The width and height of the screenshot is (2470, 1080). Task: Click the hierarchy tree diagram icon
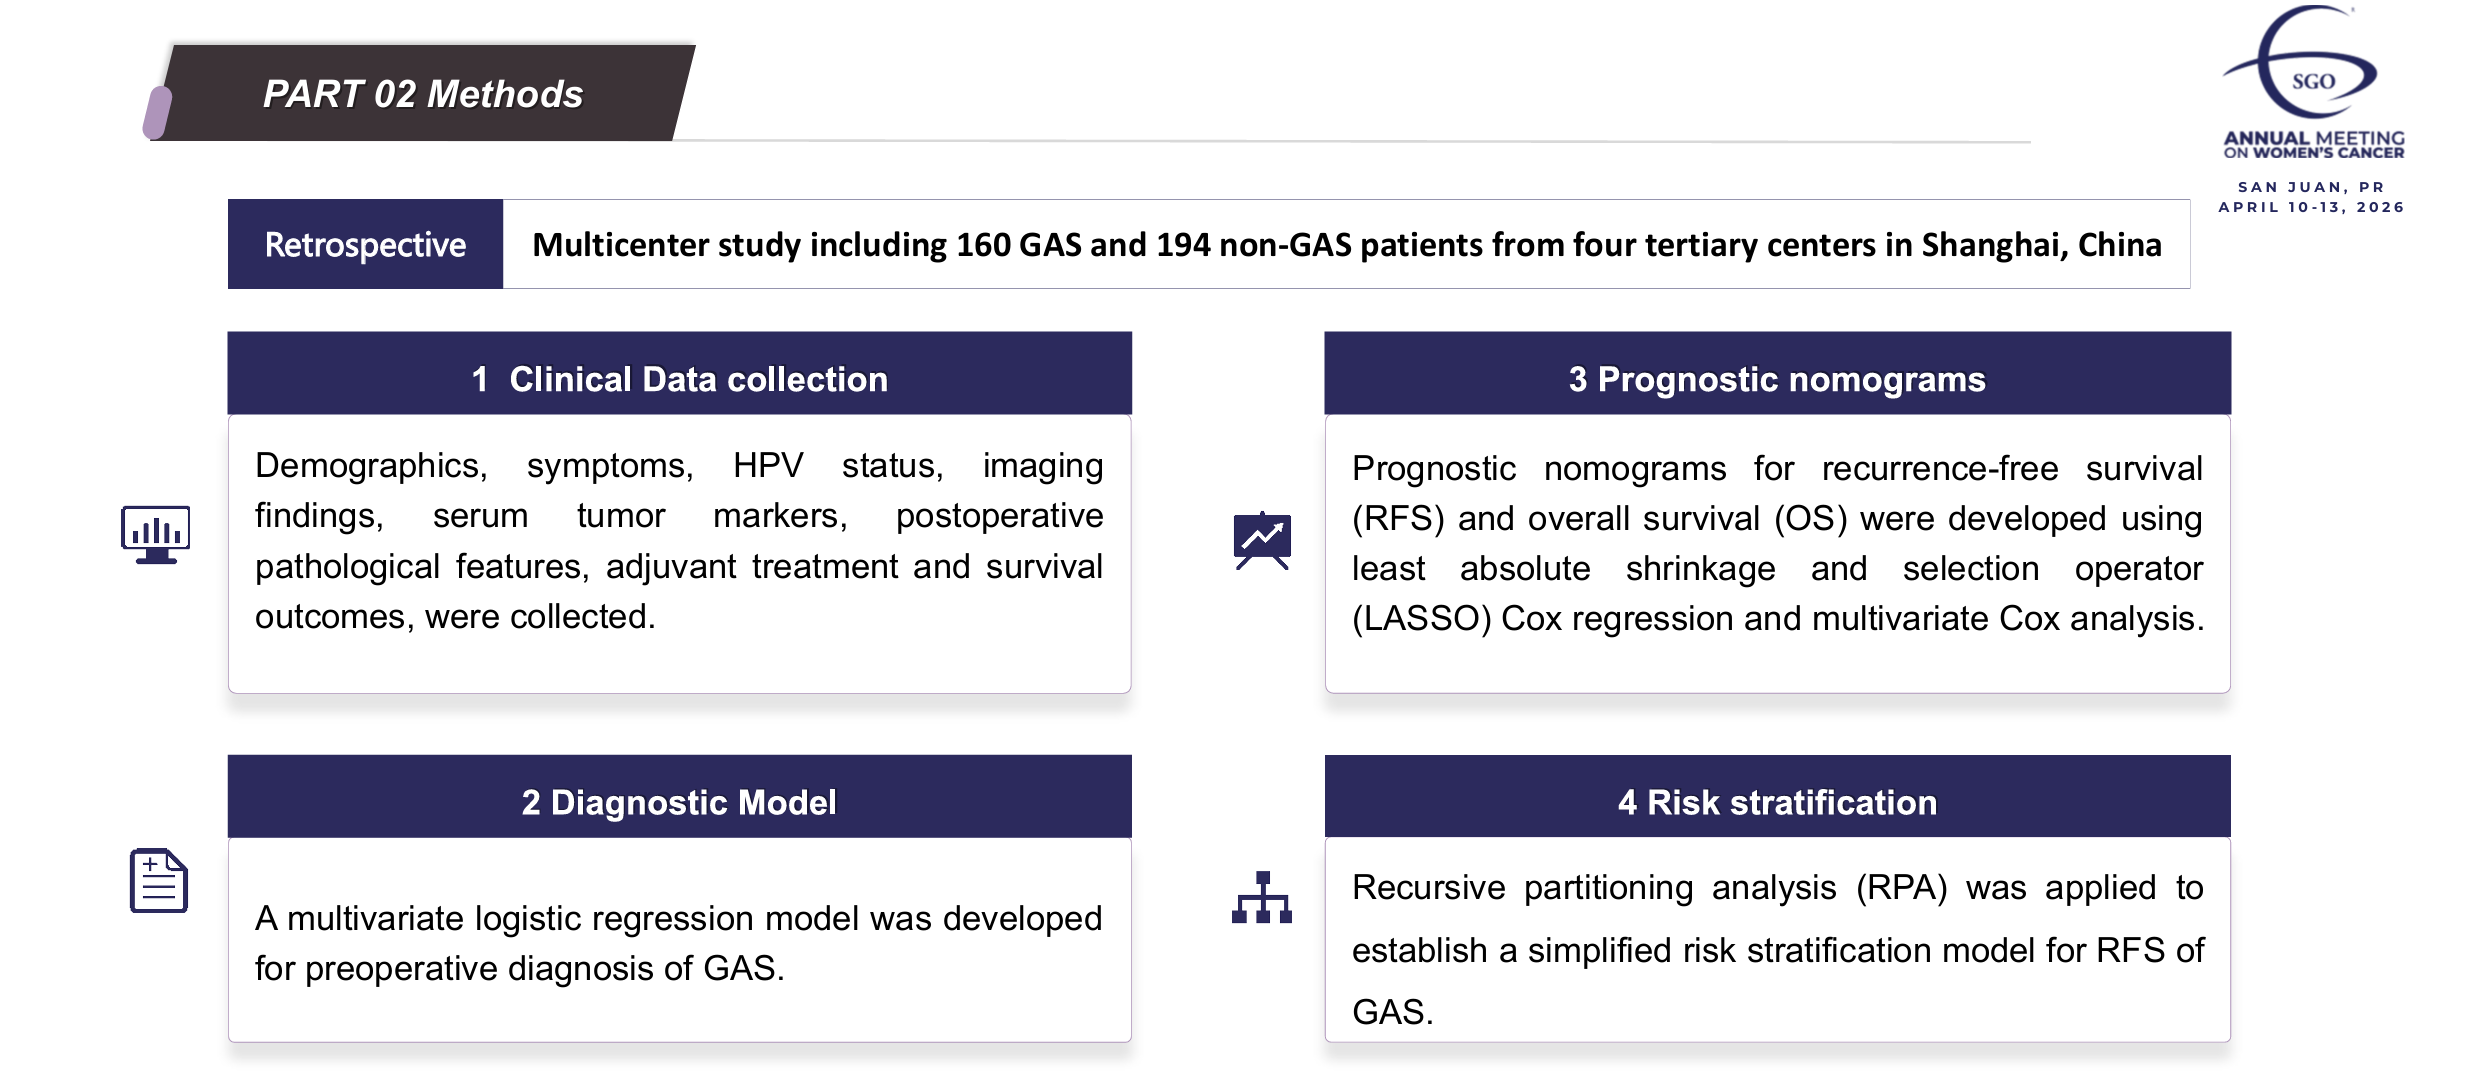[1262, 897]
